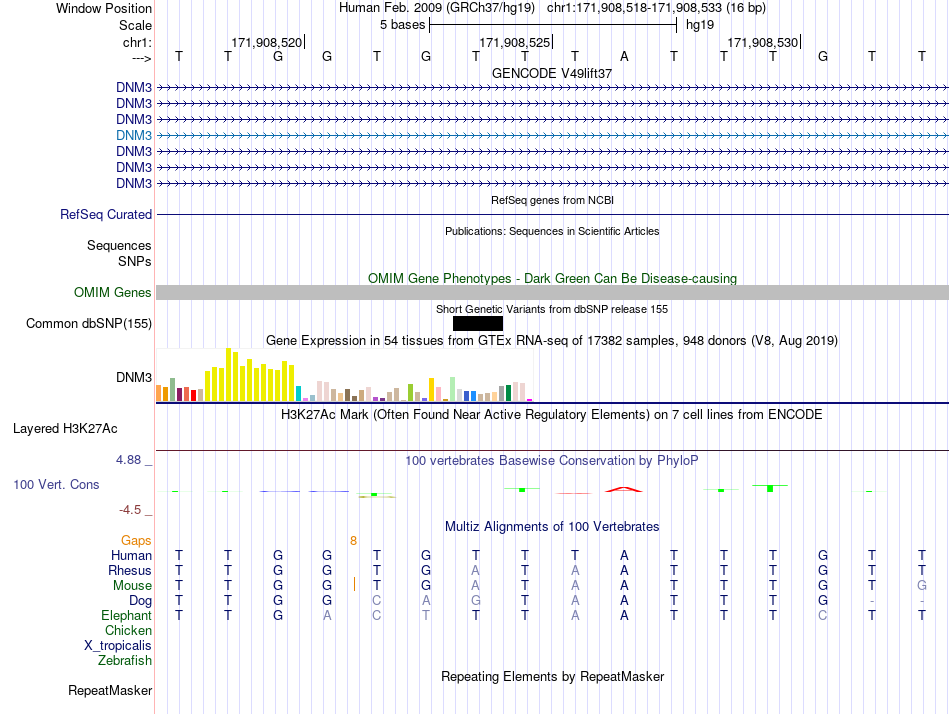Select the Chicken alignment row label

tap(128, 630)
